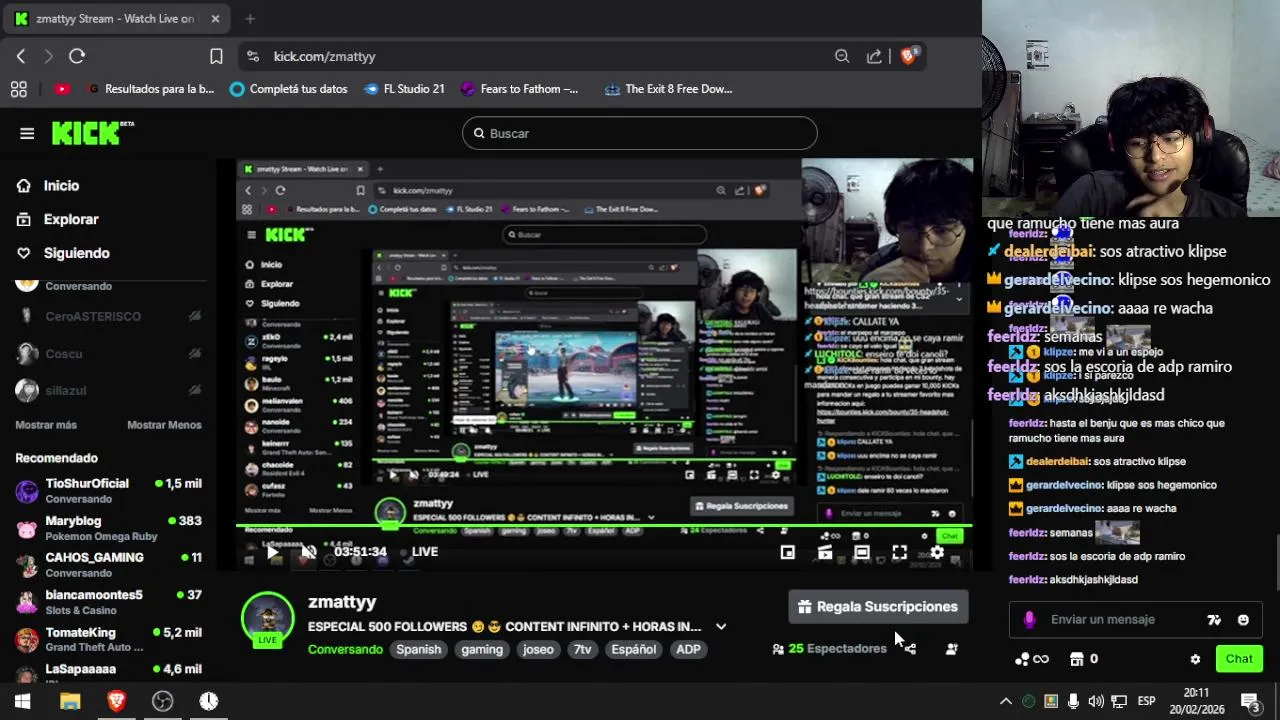Click the green Chat send button
The height and width of the screenshot is (720, 1280).
point(1239,659)
